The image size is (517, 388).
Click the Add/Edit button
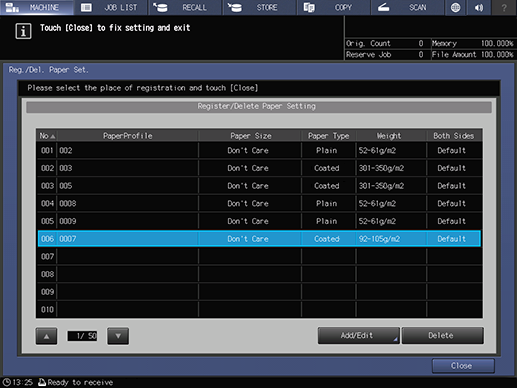pos(358,335)
